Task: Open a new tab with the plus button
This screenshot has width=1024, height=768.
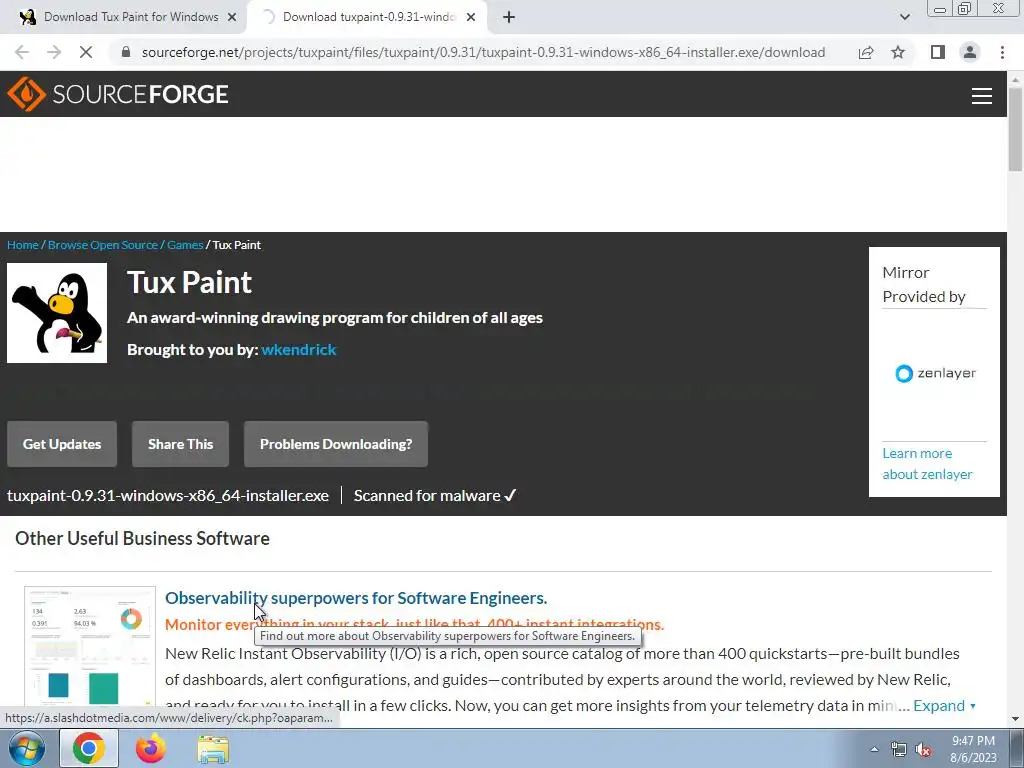Action: point(509,18)
